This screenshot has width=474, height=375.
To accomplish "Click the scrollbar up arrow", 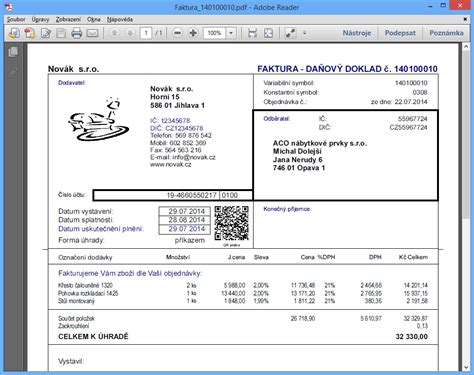I will pos(466,47).
